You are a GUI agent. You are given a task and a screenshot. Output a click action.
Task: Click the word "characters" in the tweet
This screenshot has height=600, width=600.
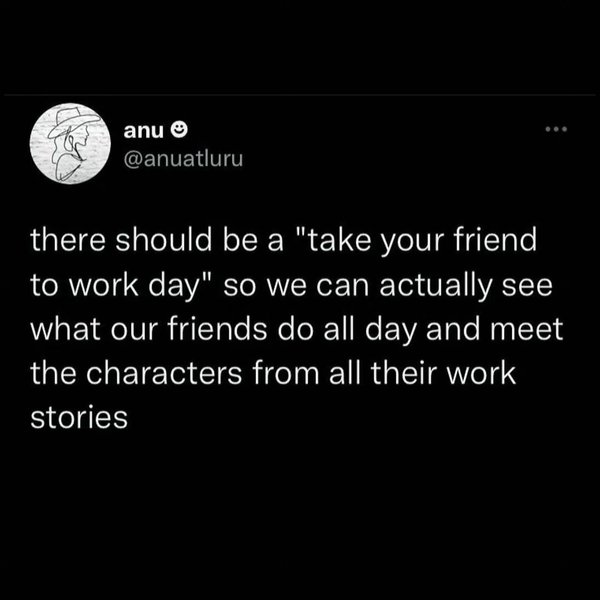pyautogui.click(x=164, y=373)
